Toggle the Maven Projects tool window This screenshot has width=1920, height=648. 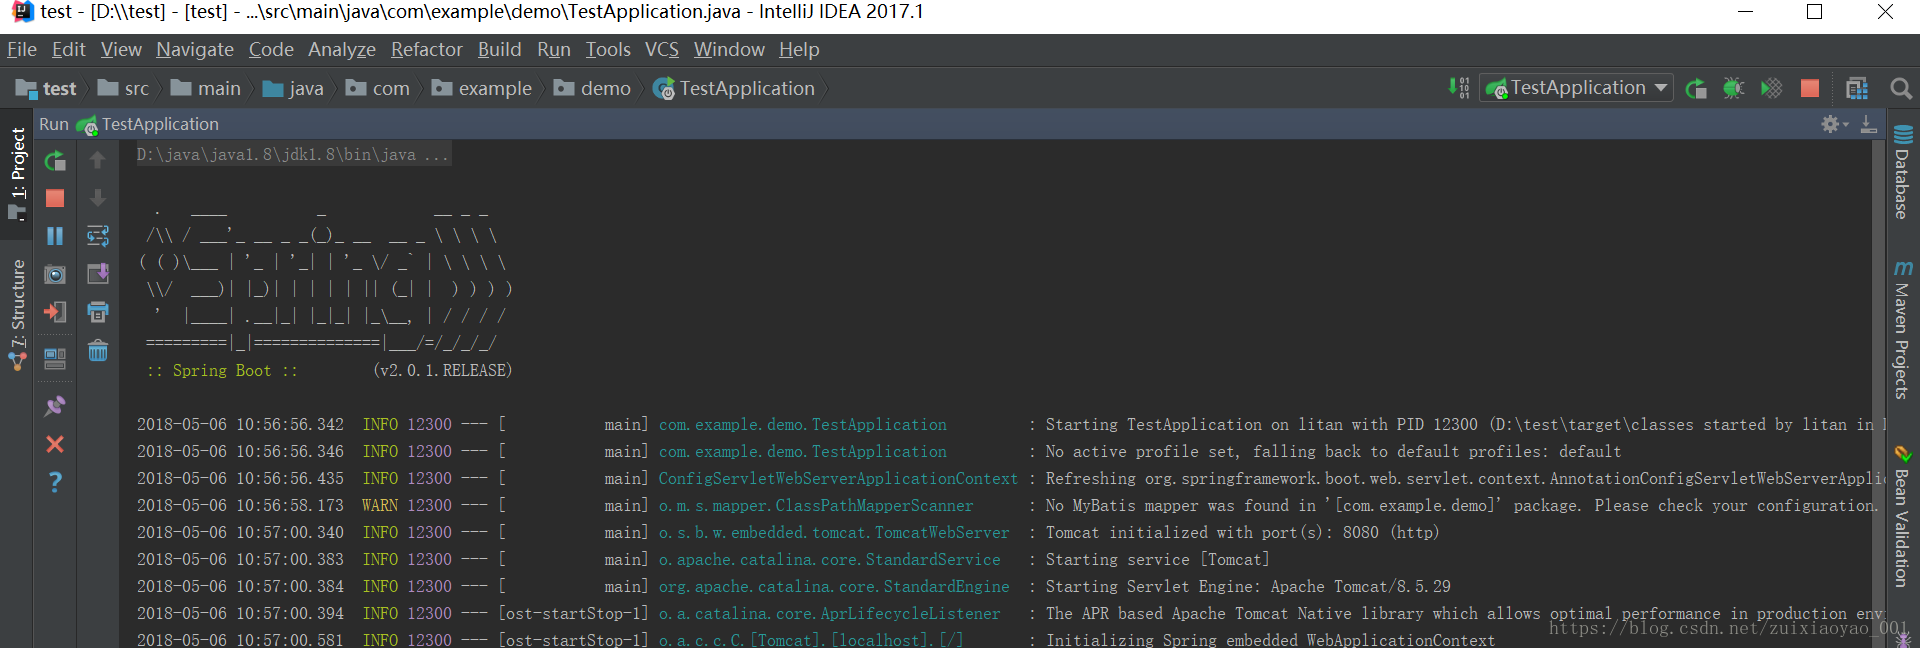[1902, 330]
